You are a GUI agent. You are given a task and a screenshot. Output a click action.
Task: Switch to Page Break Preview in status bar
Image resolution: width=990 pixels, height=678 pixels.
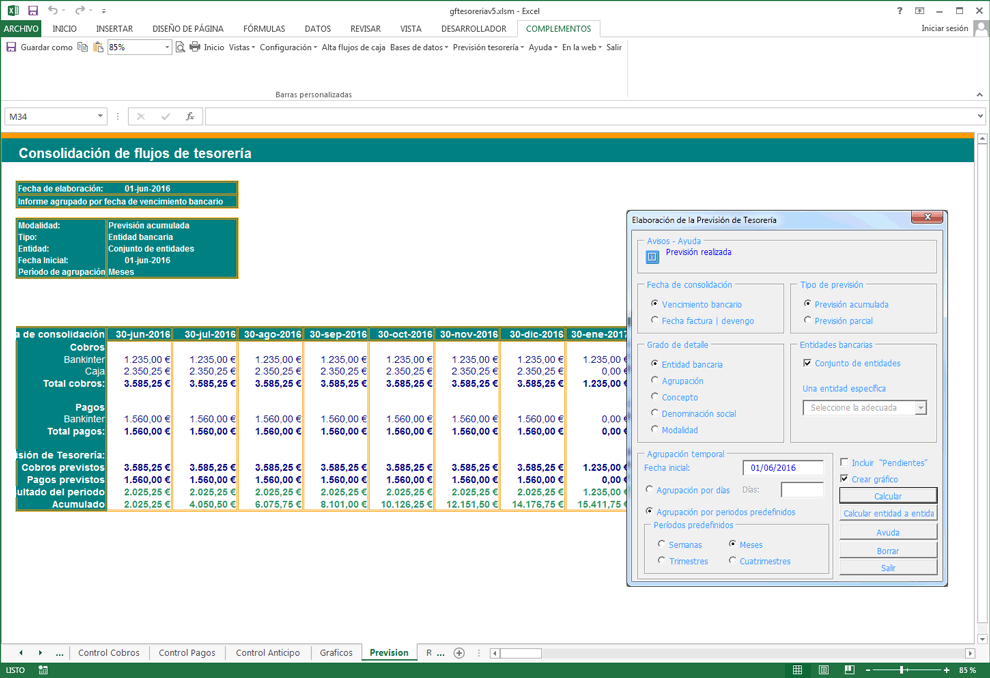pos(849,670)
